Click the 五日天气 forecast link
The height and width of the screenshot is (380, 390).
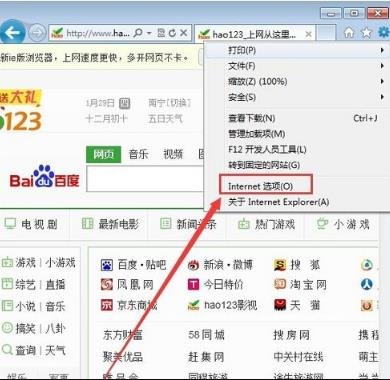[x=165, y=118]
